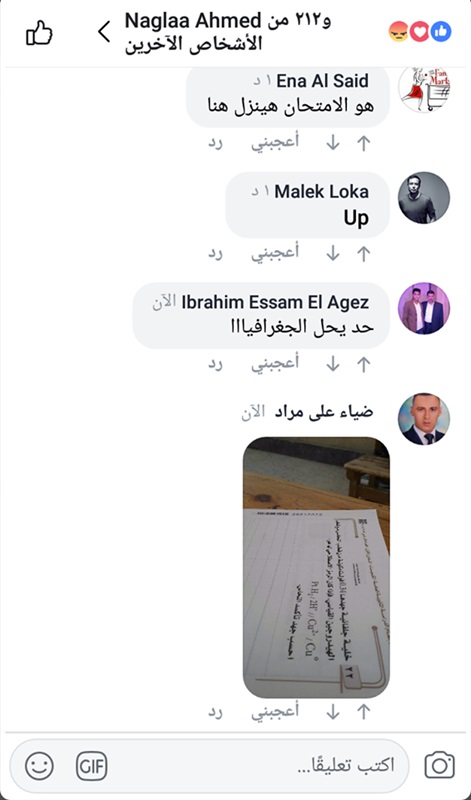Image resolution: width=471 pixels, height=800 pixels.
Task: Like Ibrahim Essam El Agez's comment
Action: (275, 364)
